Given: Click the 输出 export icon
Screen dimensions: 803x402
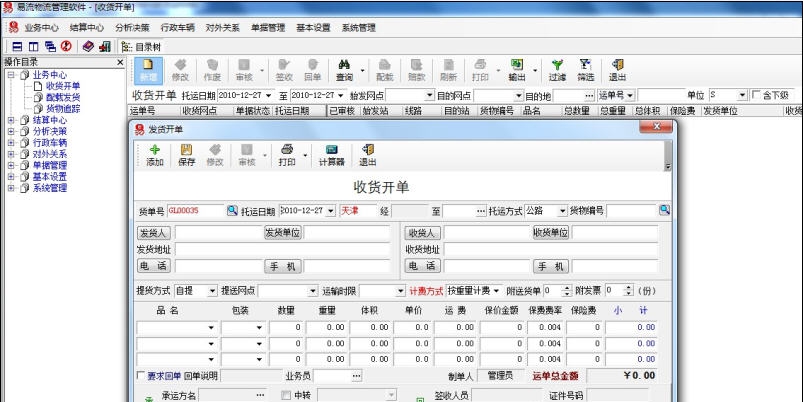Looking at the screenshot, I should [x=517, y=65].
